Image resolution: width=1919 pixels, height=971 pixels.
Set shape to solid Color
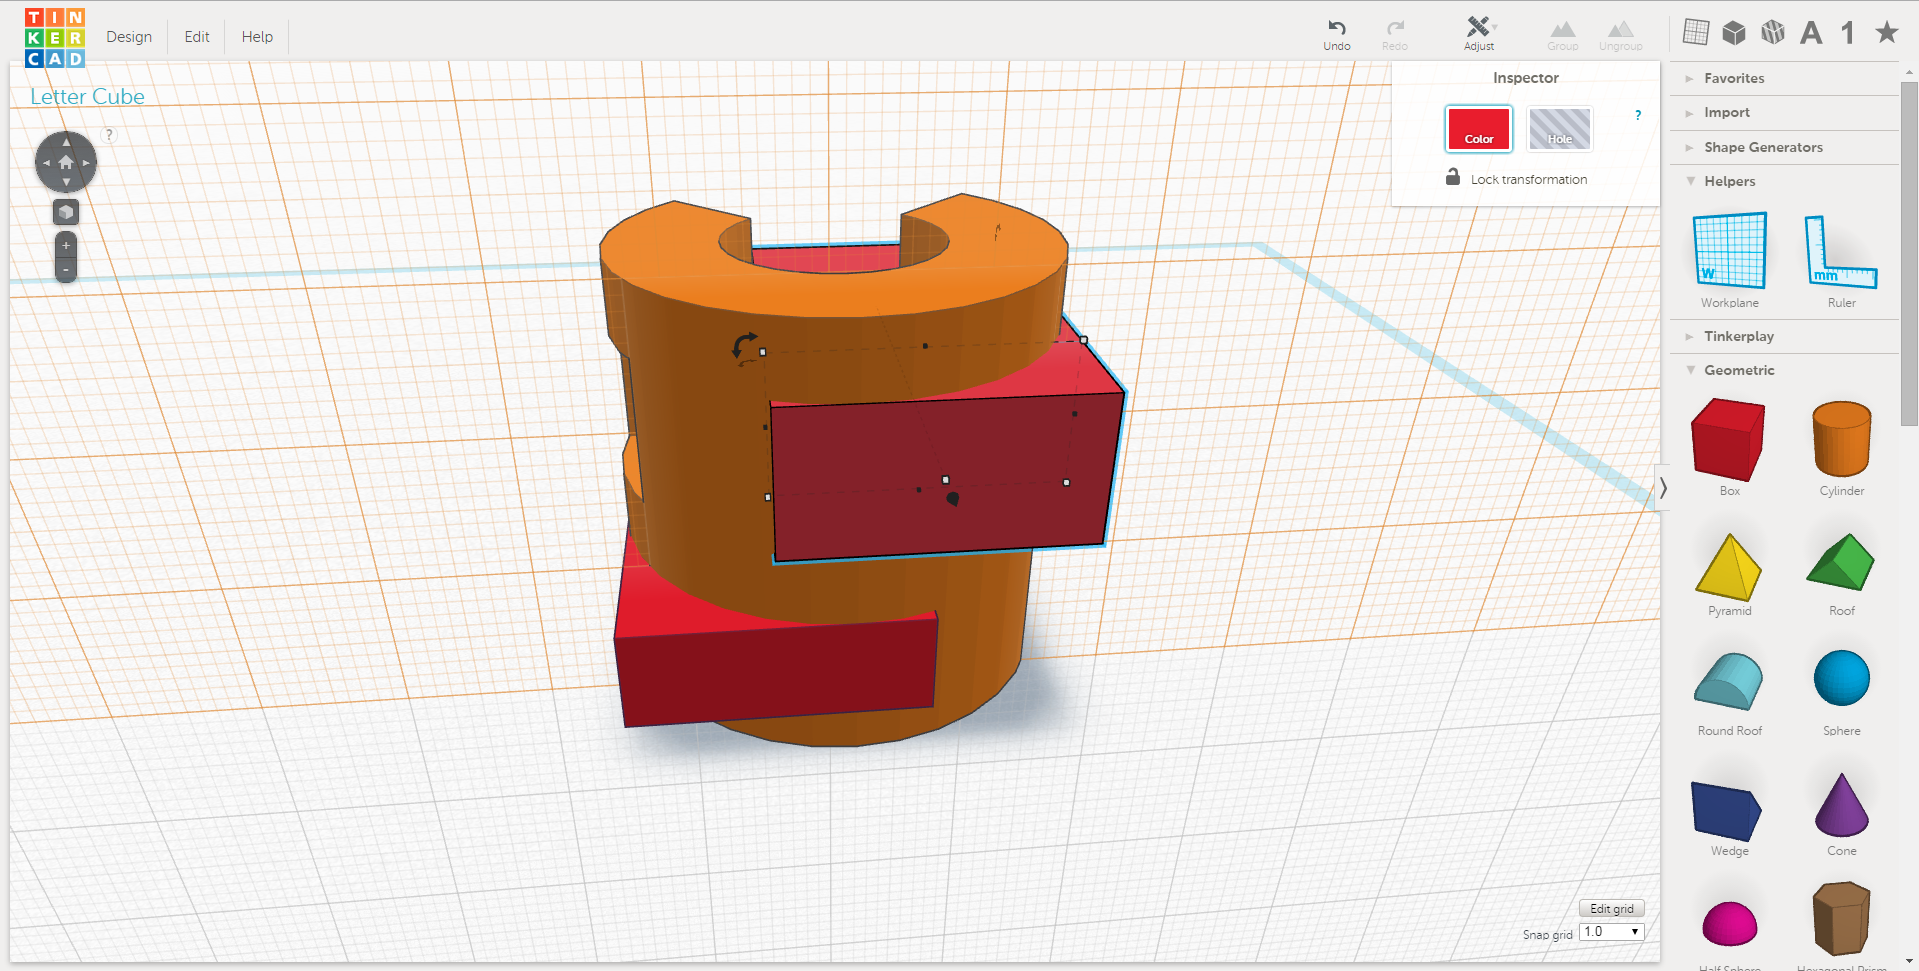click(x=1479, y=129)
